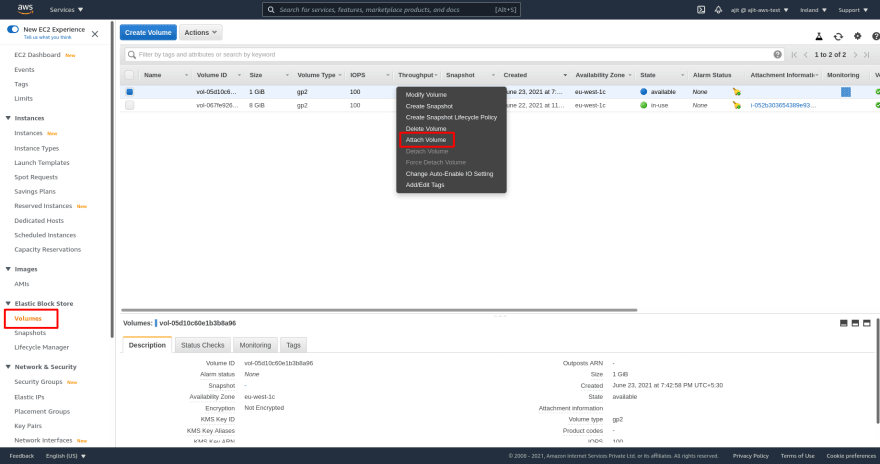
Task: Choose Change Auto-Enable IO Setting
Action: [451, 174]
